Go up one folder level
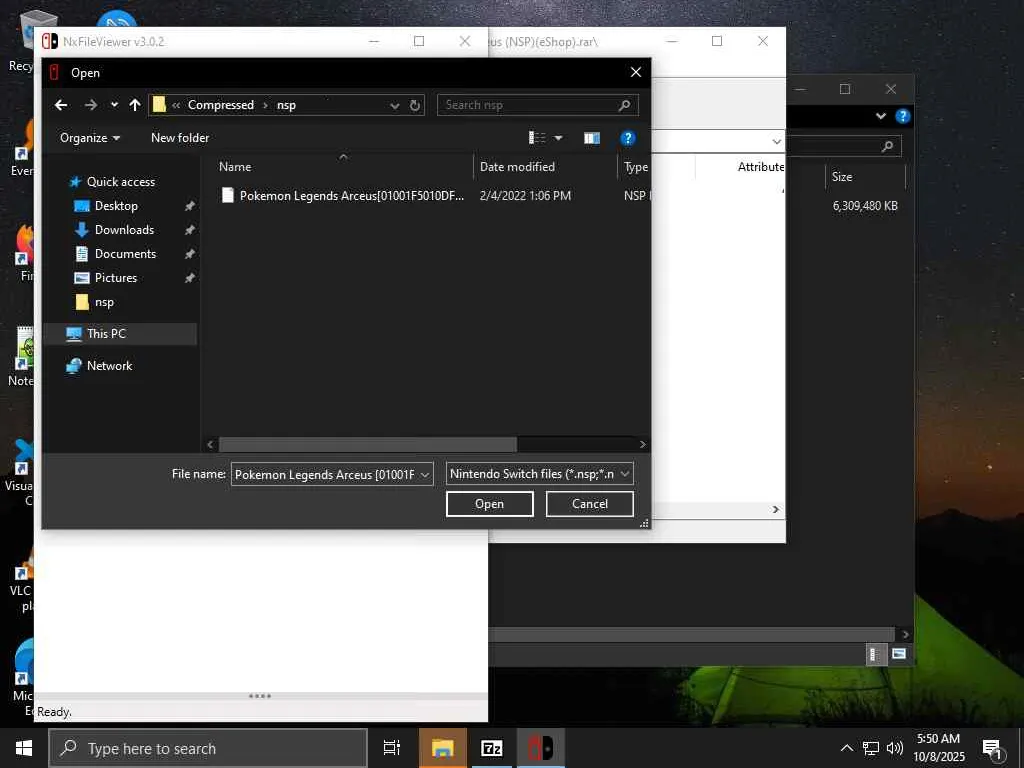 [x=135, y=105]
